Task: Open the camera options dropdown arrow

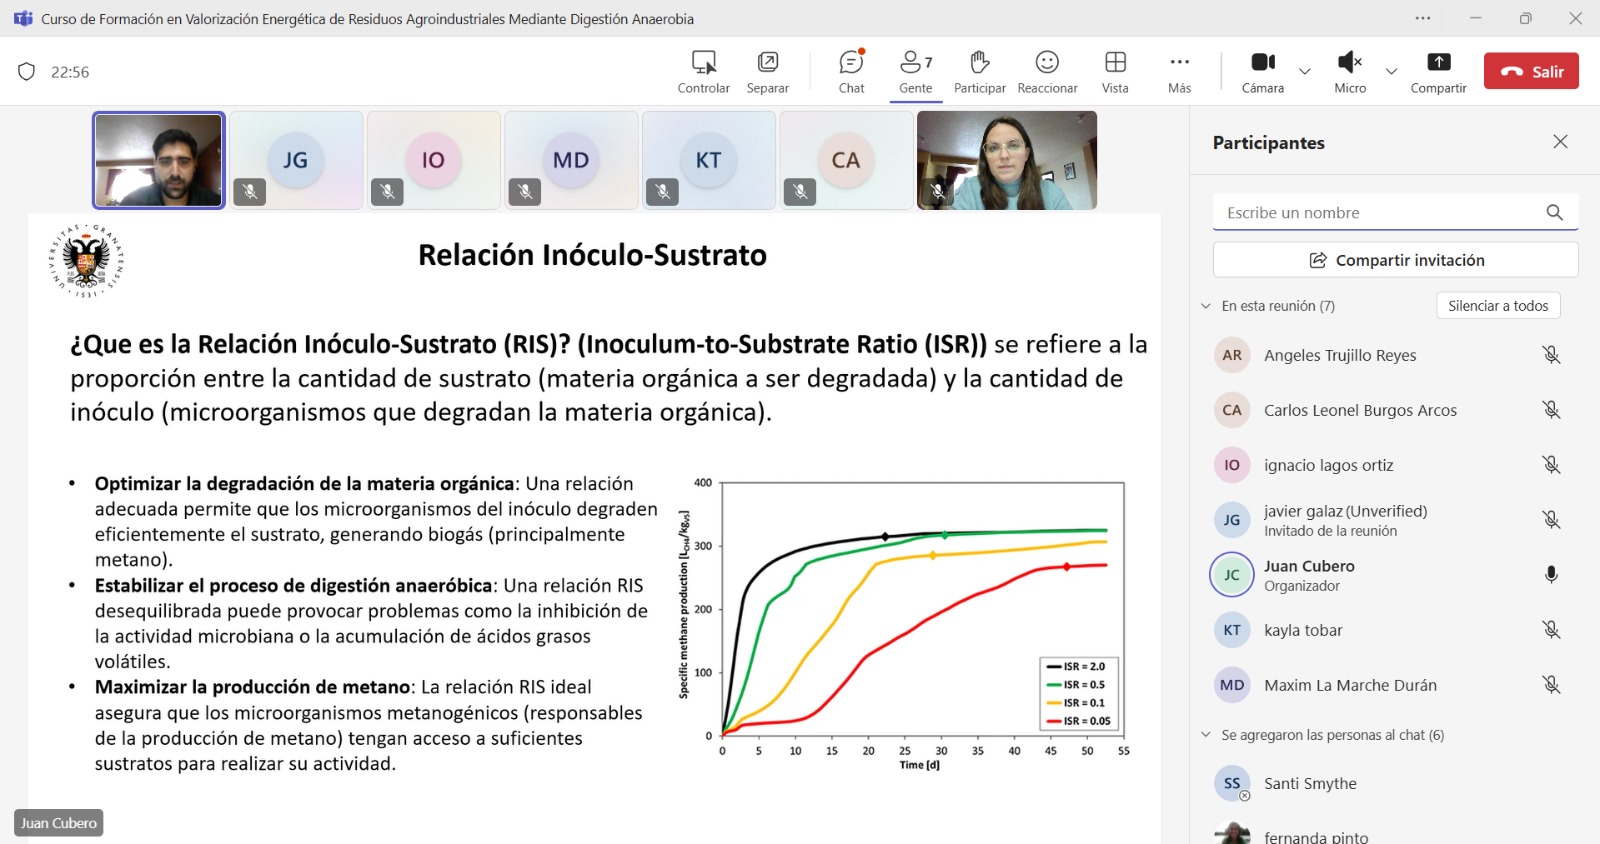Action: tap(1305, 71)
